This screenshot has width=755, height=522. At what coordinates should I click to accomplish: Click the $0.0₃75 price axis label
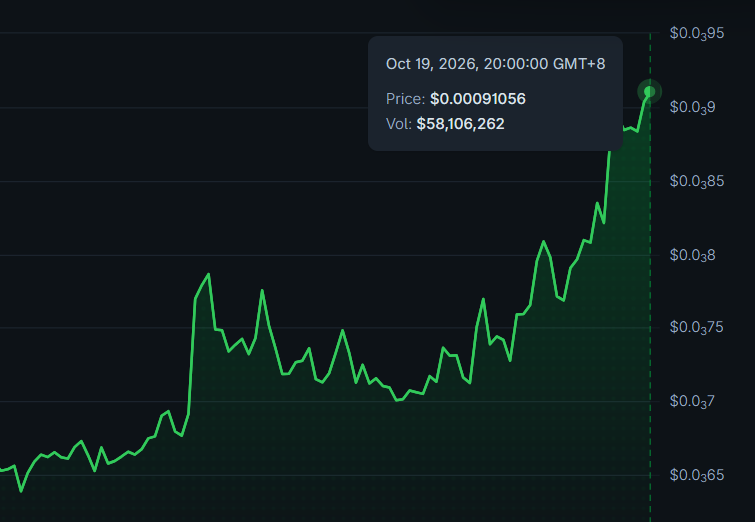pos(697,327)
